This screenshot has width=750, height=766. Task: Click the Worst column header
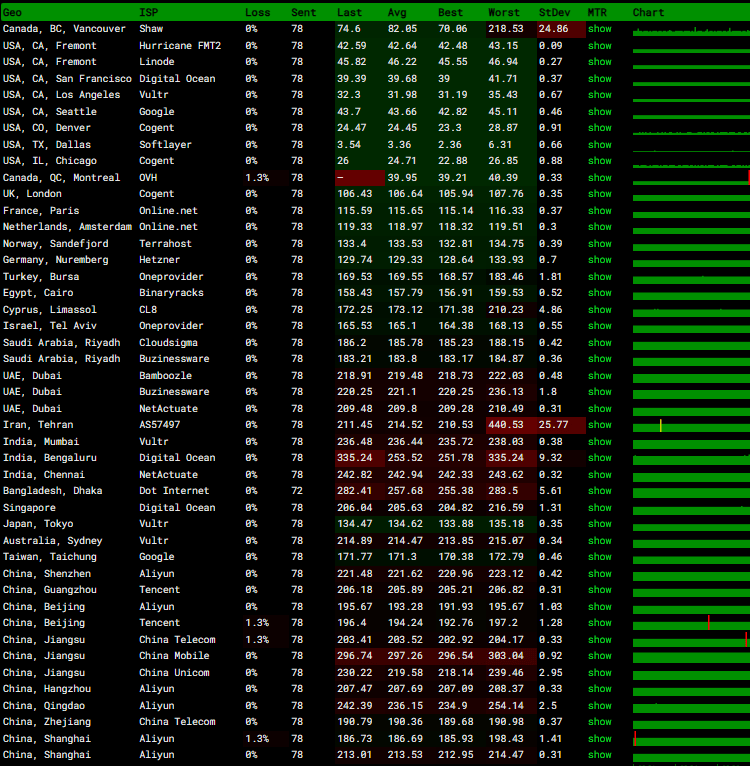(504, 13)
